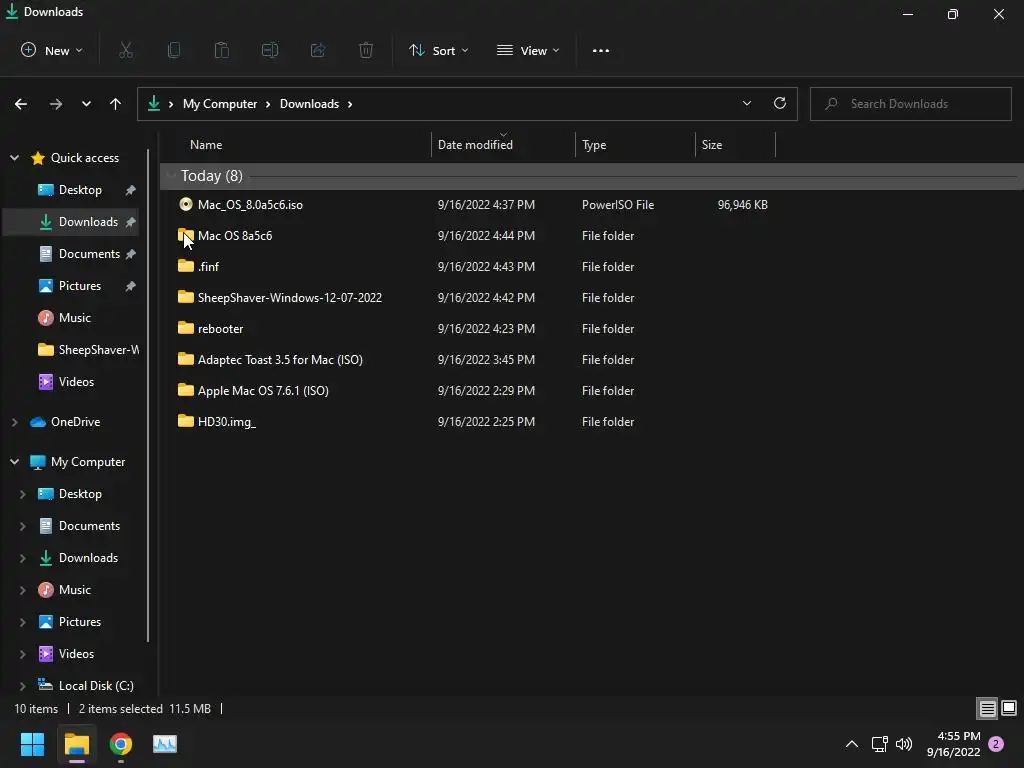This screenshot has width=1024, height=768.
Task: Click the Search Downloads field
Action: click(x=910, y=104)
